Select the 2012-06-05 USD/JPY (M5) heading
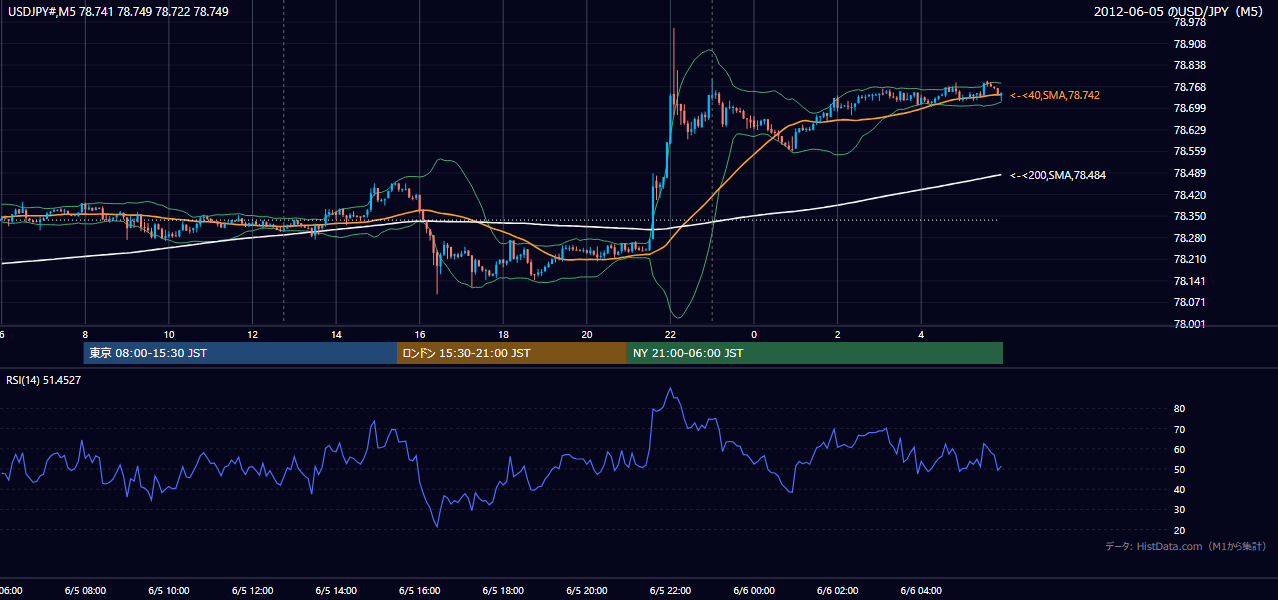This screenshot has height=600, width=1278. [1180, 12]
